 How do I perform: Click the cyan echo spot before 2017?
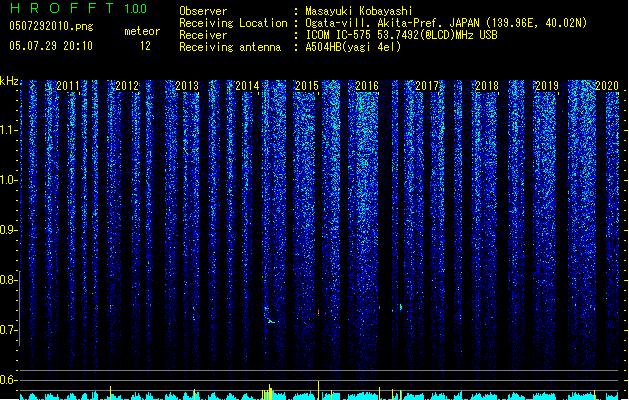400,307
